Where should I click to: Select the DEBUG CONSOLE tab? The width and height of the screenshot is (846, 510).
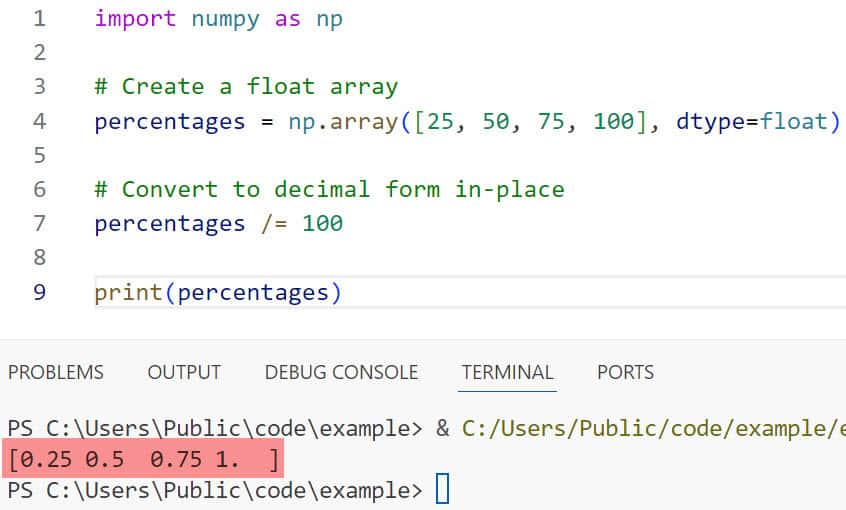point(341,372)
